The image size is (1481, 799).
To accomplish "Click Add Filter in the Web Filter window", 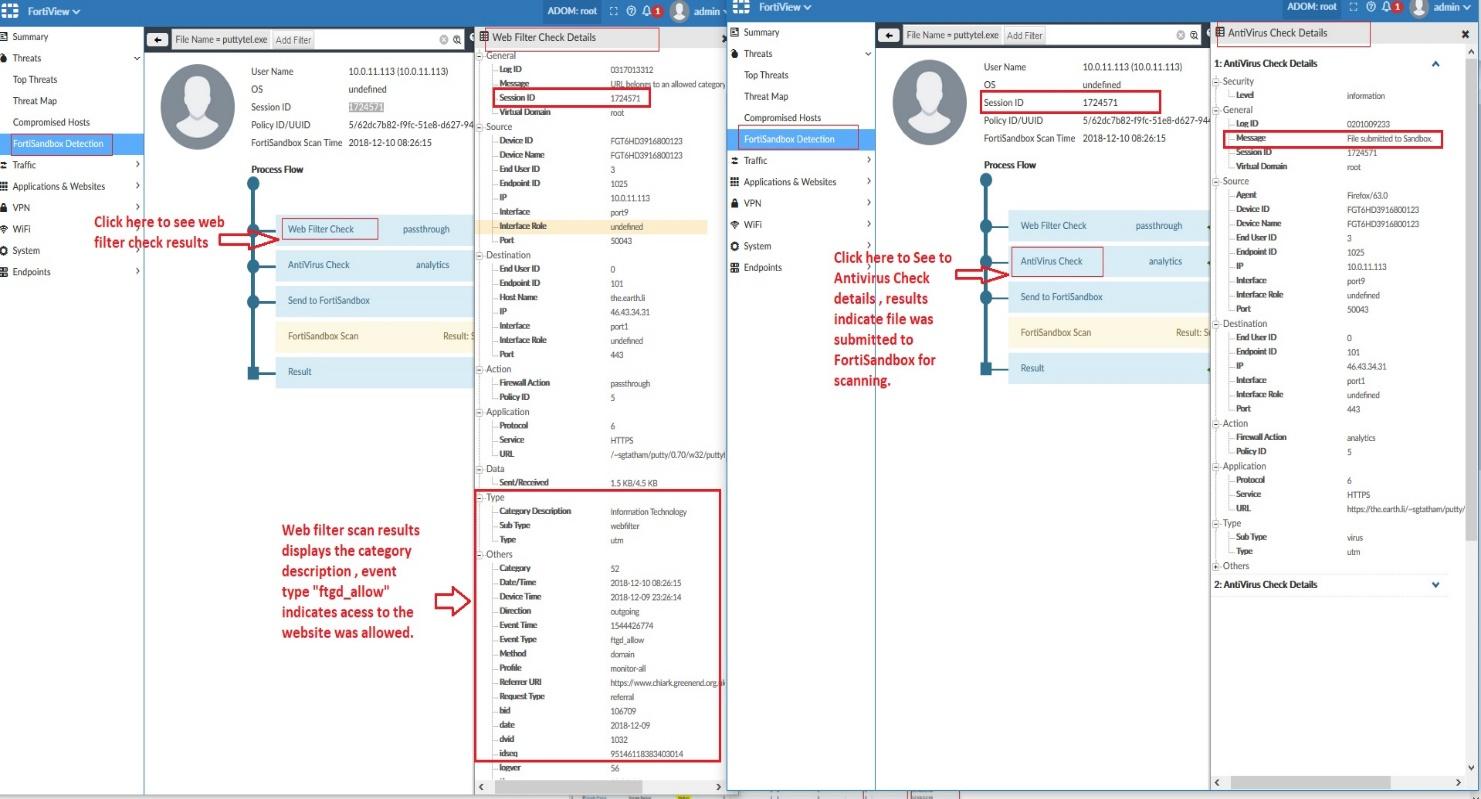I will (293, 40).
